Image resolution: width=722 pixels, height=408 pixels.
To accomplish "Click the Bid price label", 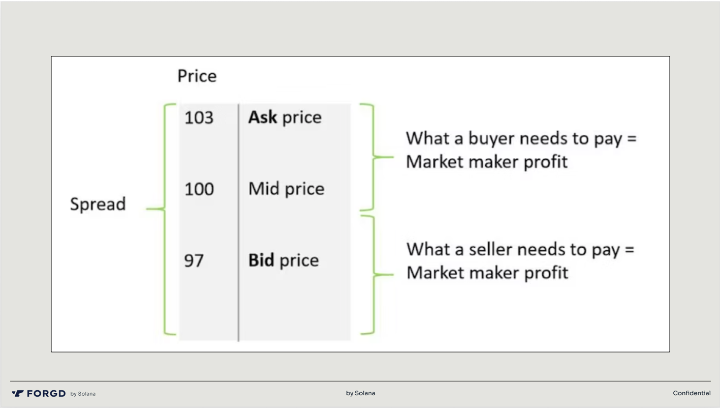I will point(283,260).
